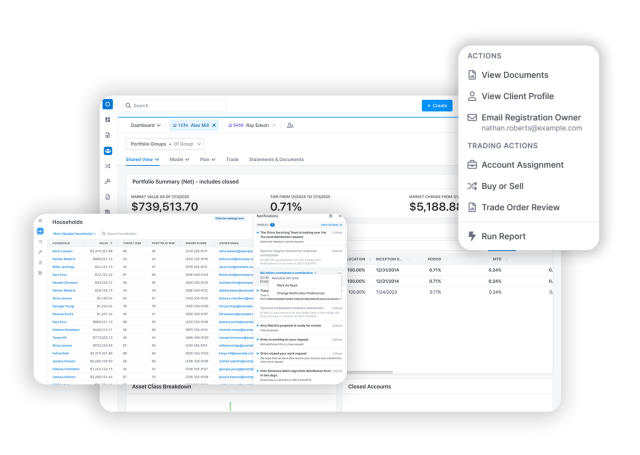Image resolution: width=640 pixels, height=455 pixels.
Task: Open the Willie Jennings household link
Action: pos(63,267)
